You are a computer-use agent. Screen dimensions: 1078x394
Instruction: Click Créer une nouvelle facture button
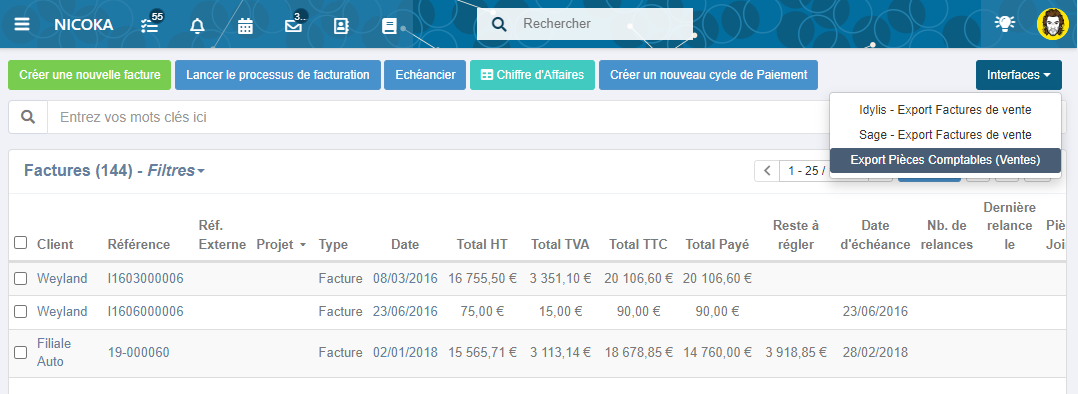click(x=89, y=75)
